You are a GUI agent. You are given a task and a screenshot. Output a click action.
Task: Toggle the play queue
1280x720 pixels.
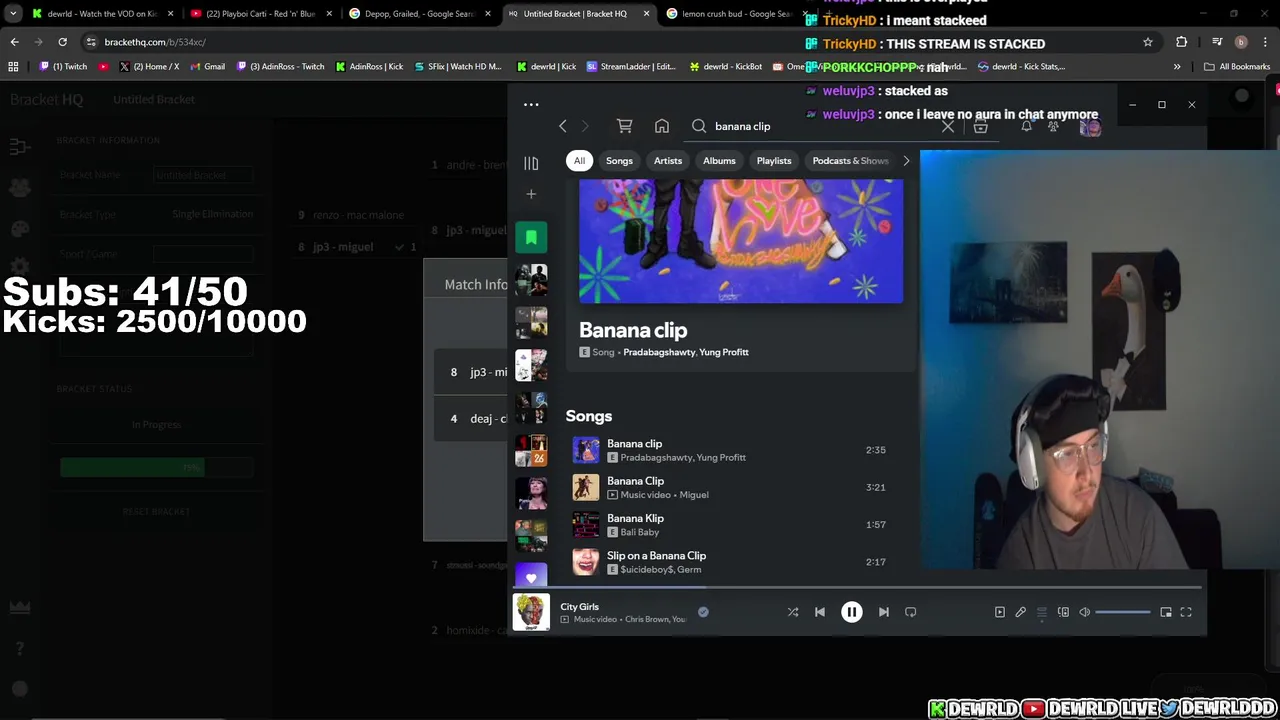[1041, 612]
